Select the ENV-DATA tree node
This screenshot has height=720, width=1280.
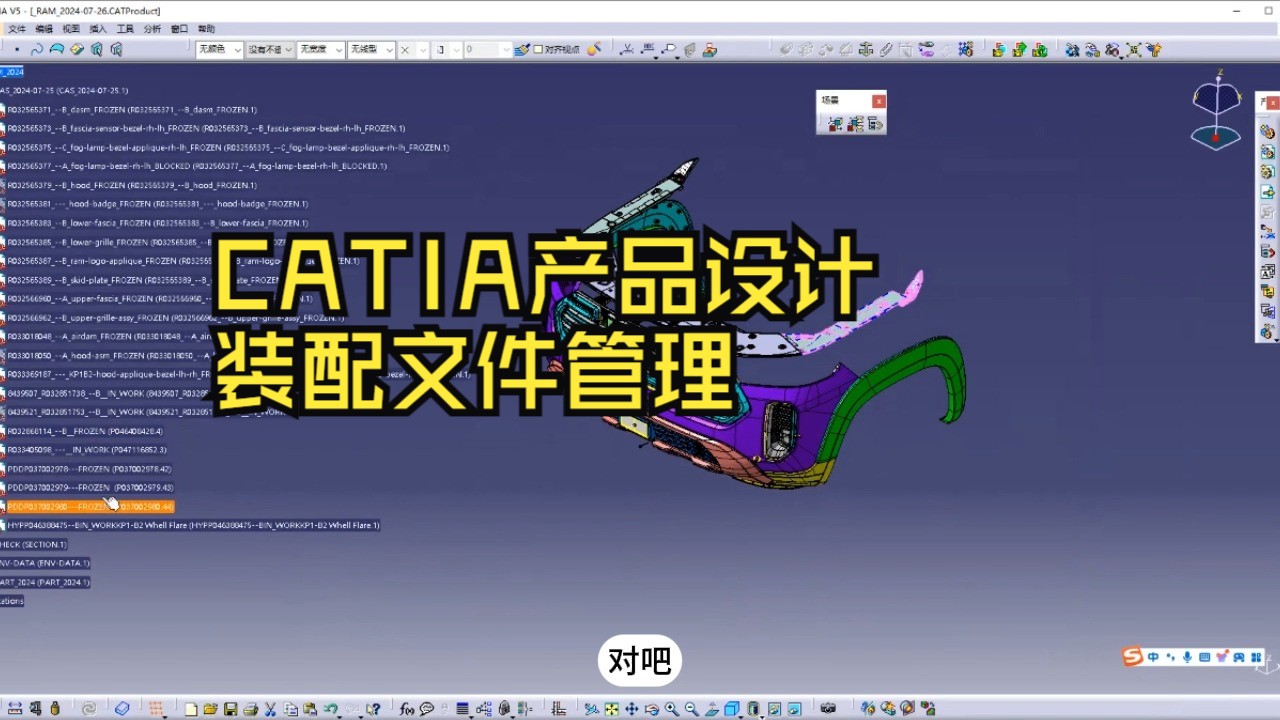(x=45, y=564)
